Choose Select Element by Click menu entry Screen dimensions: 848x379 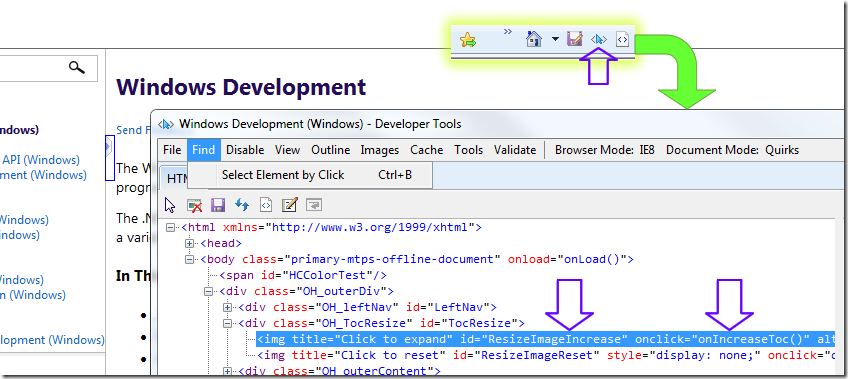pos(310,175)
